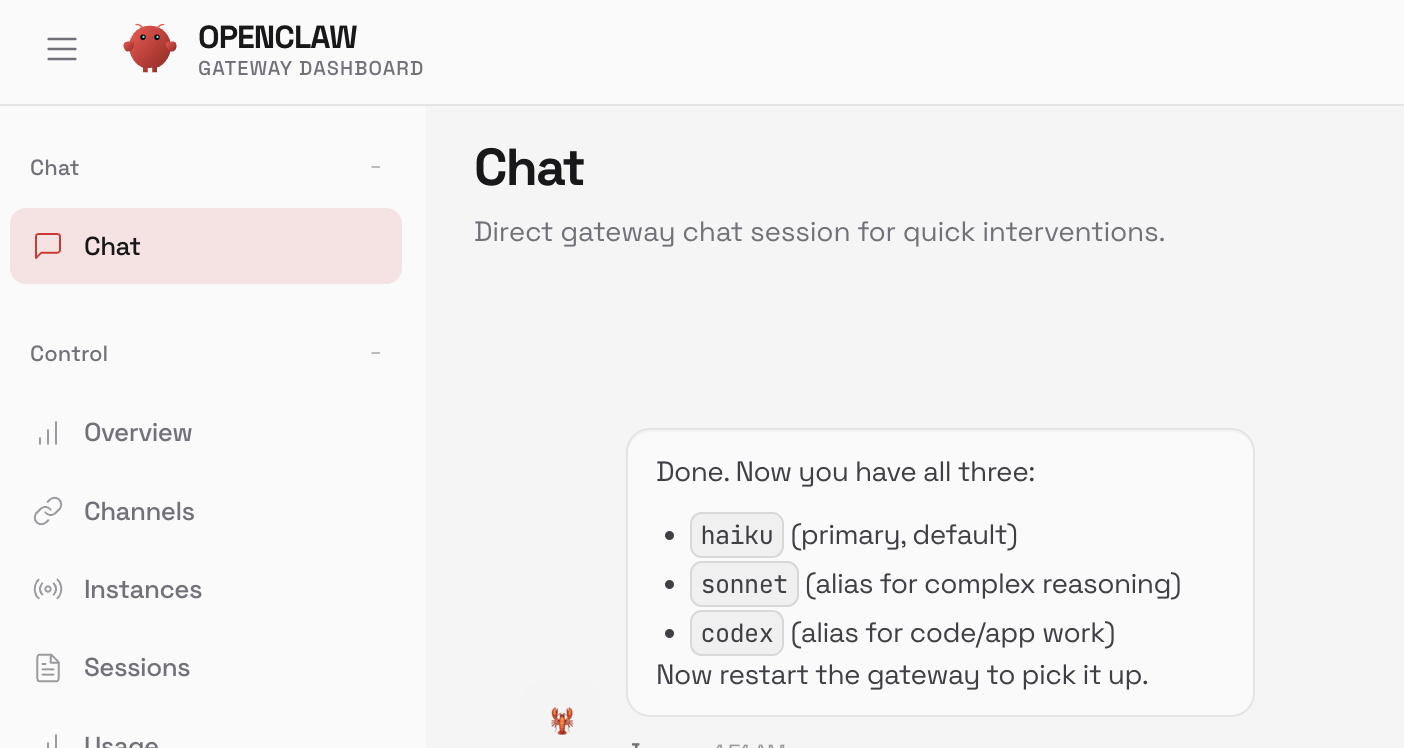Viewport: 1404px width, 748px height.
Task: Click the OPENCLAW header title
Action: pos(278,38)
